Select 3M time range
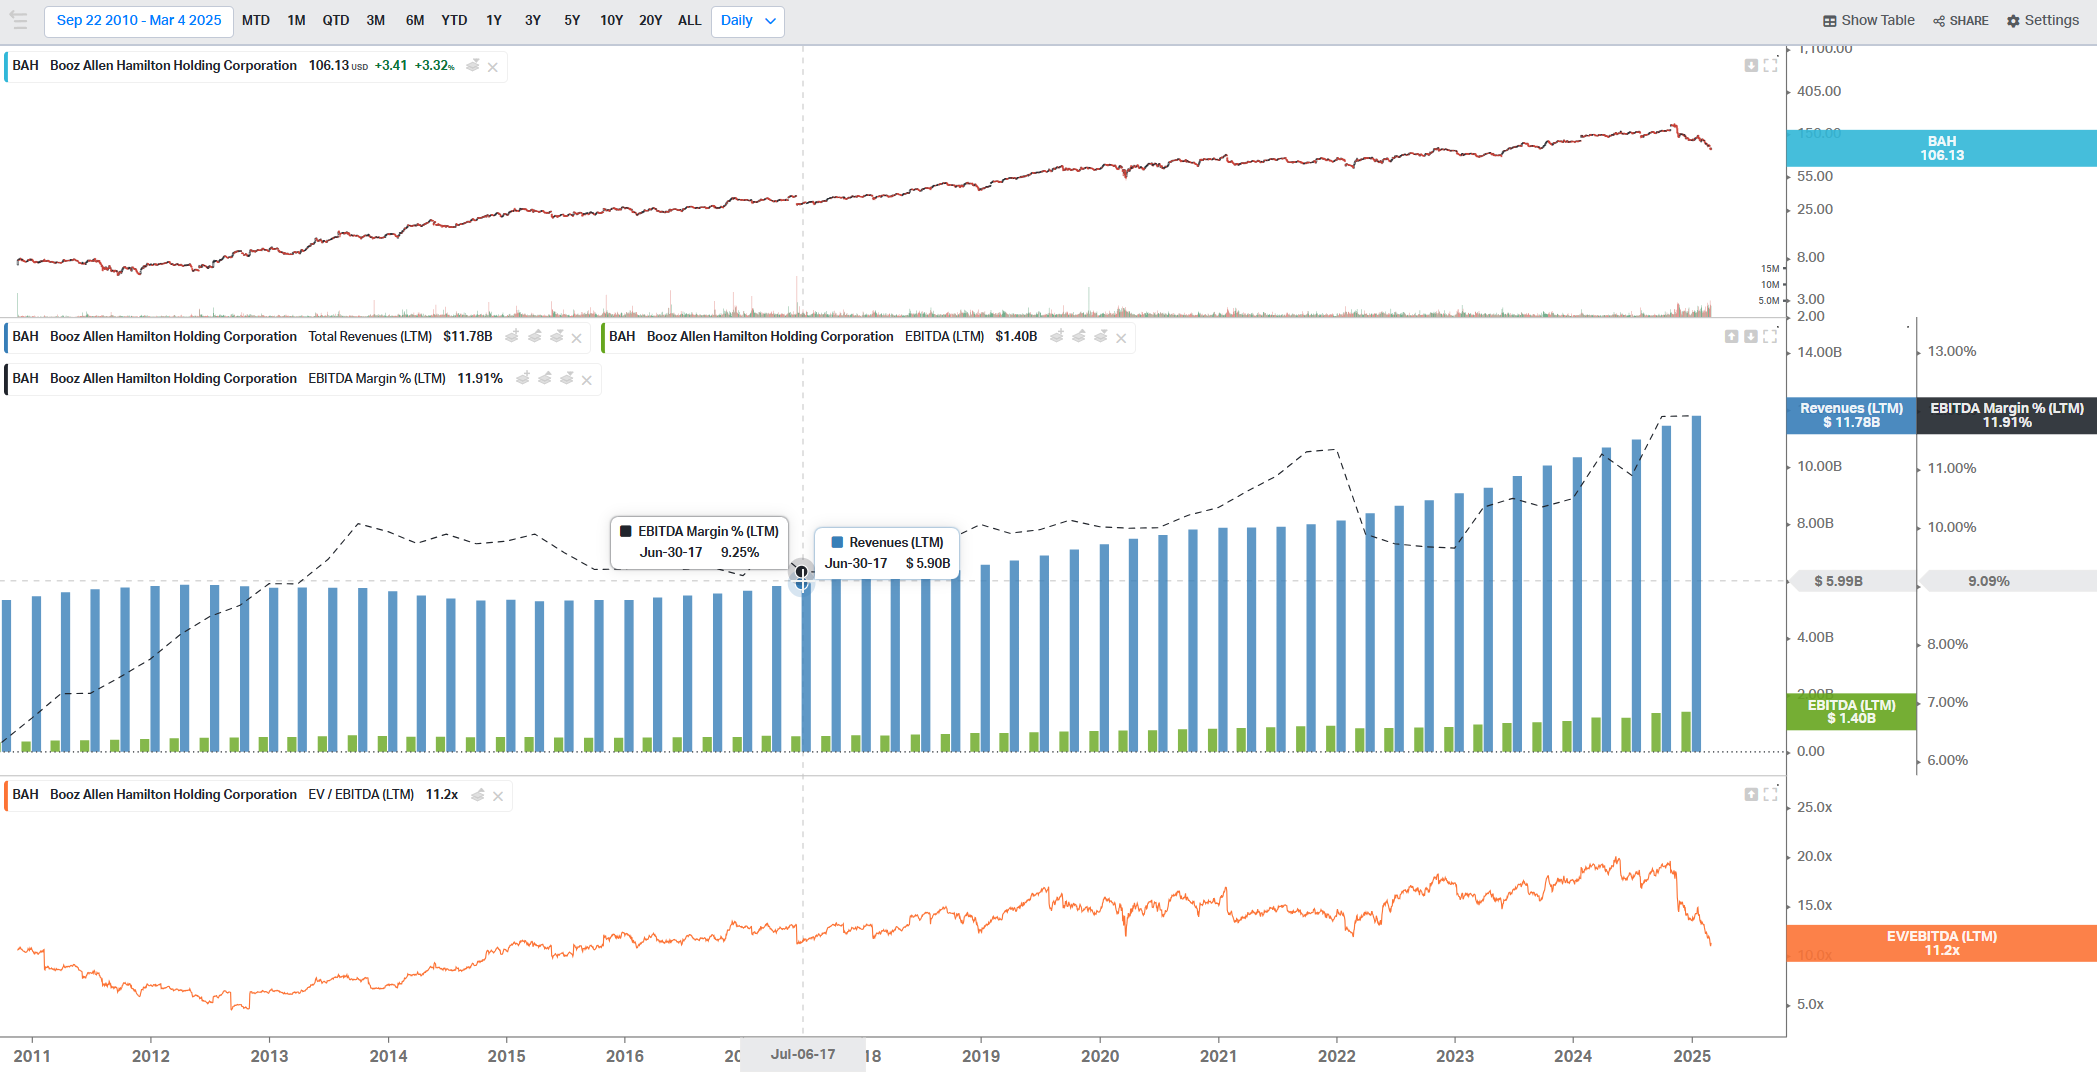Screen dimensions: 2097x1072 pos(376,20)
